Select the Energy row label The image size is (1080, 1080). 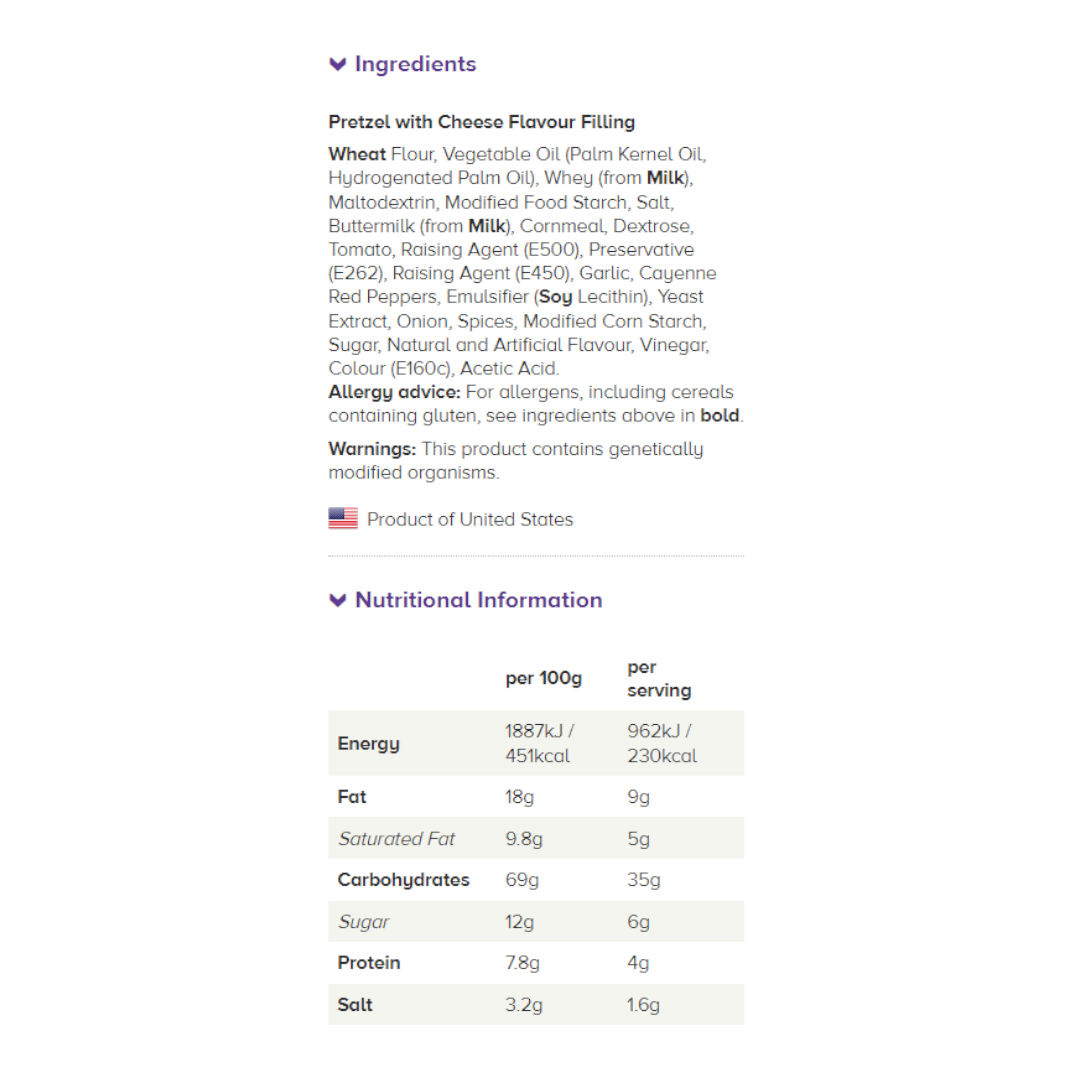tap(368, 743)
